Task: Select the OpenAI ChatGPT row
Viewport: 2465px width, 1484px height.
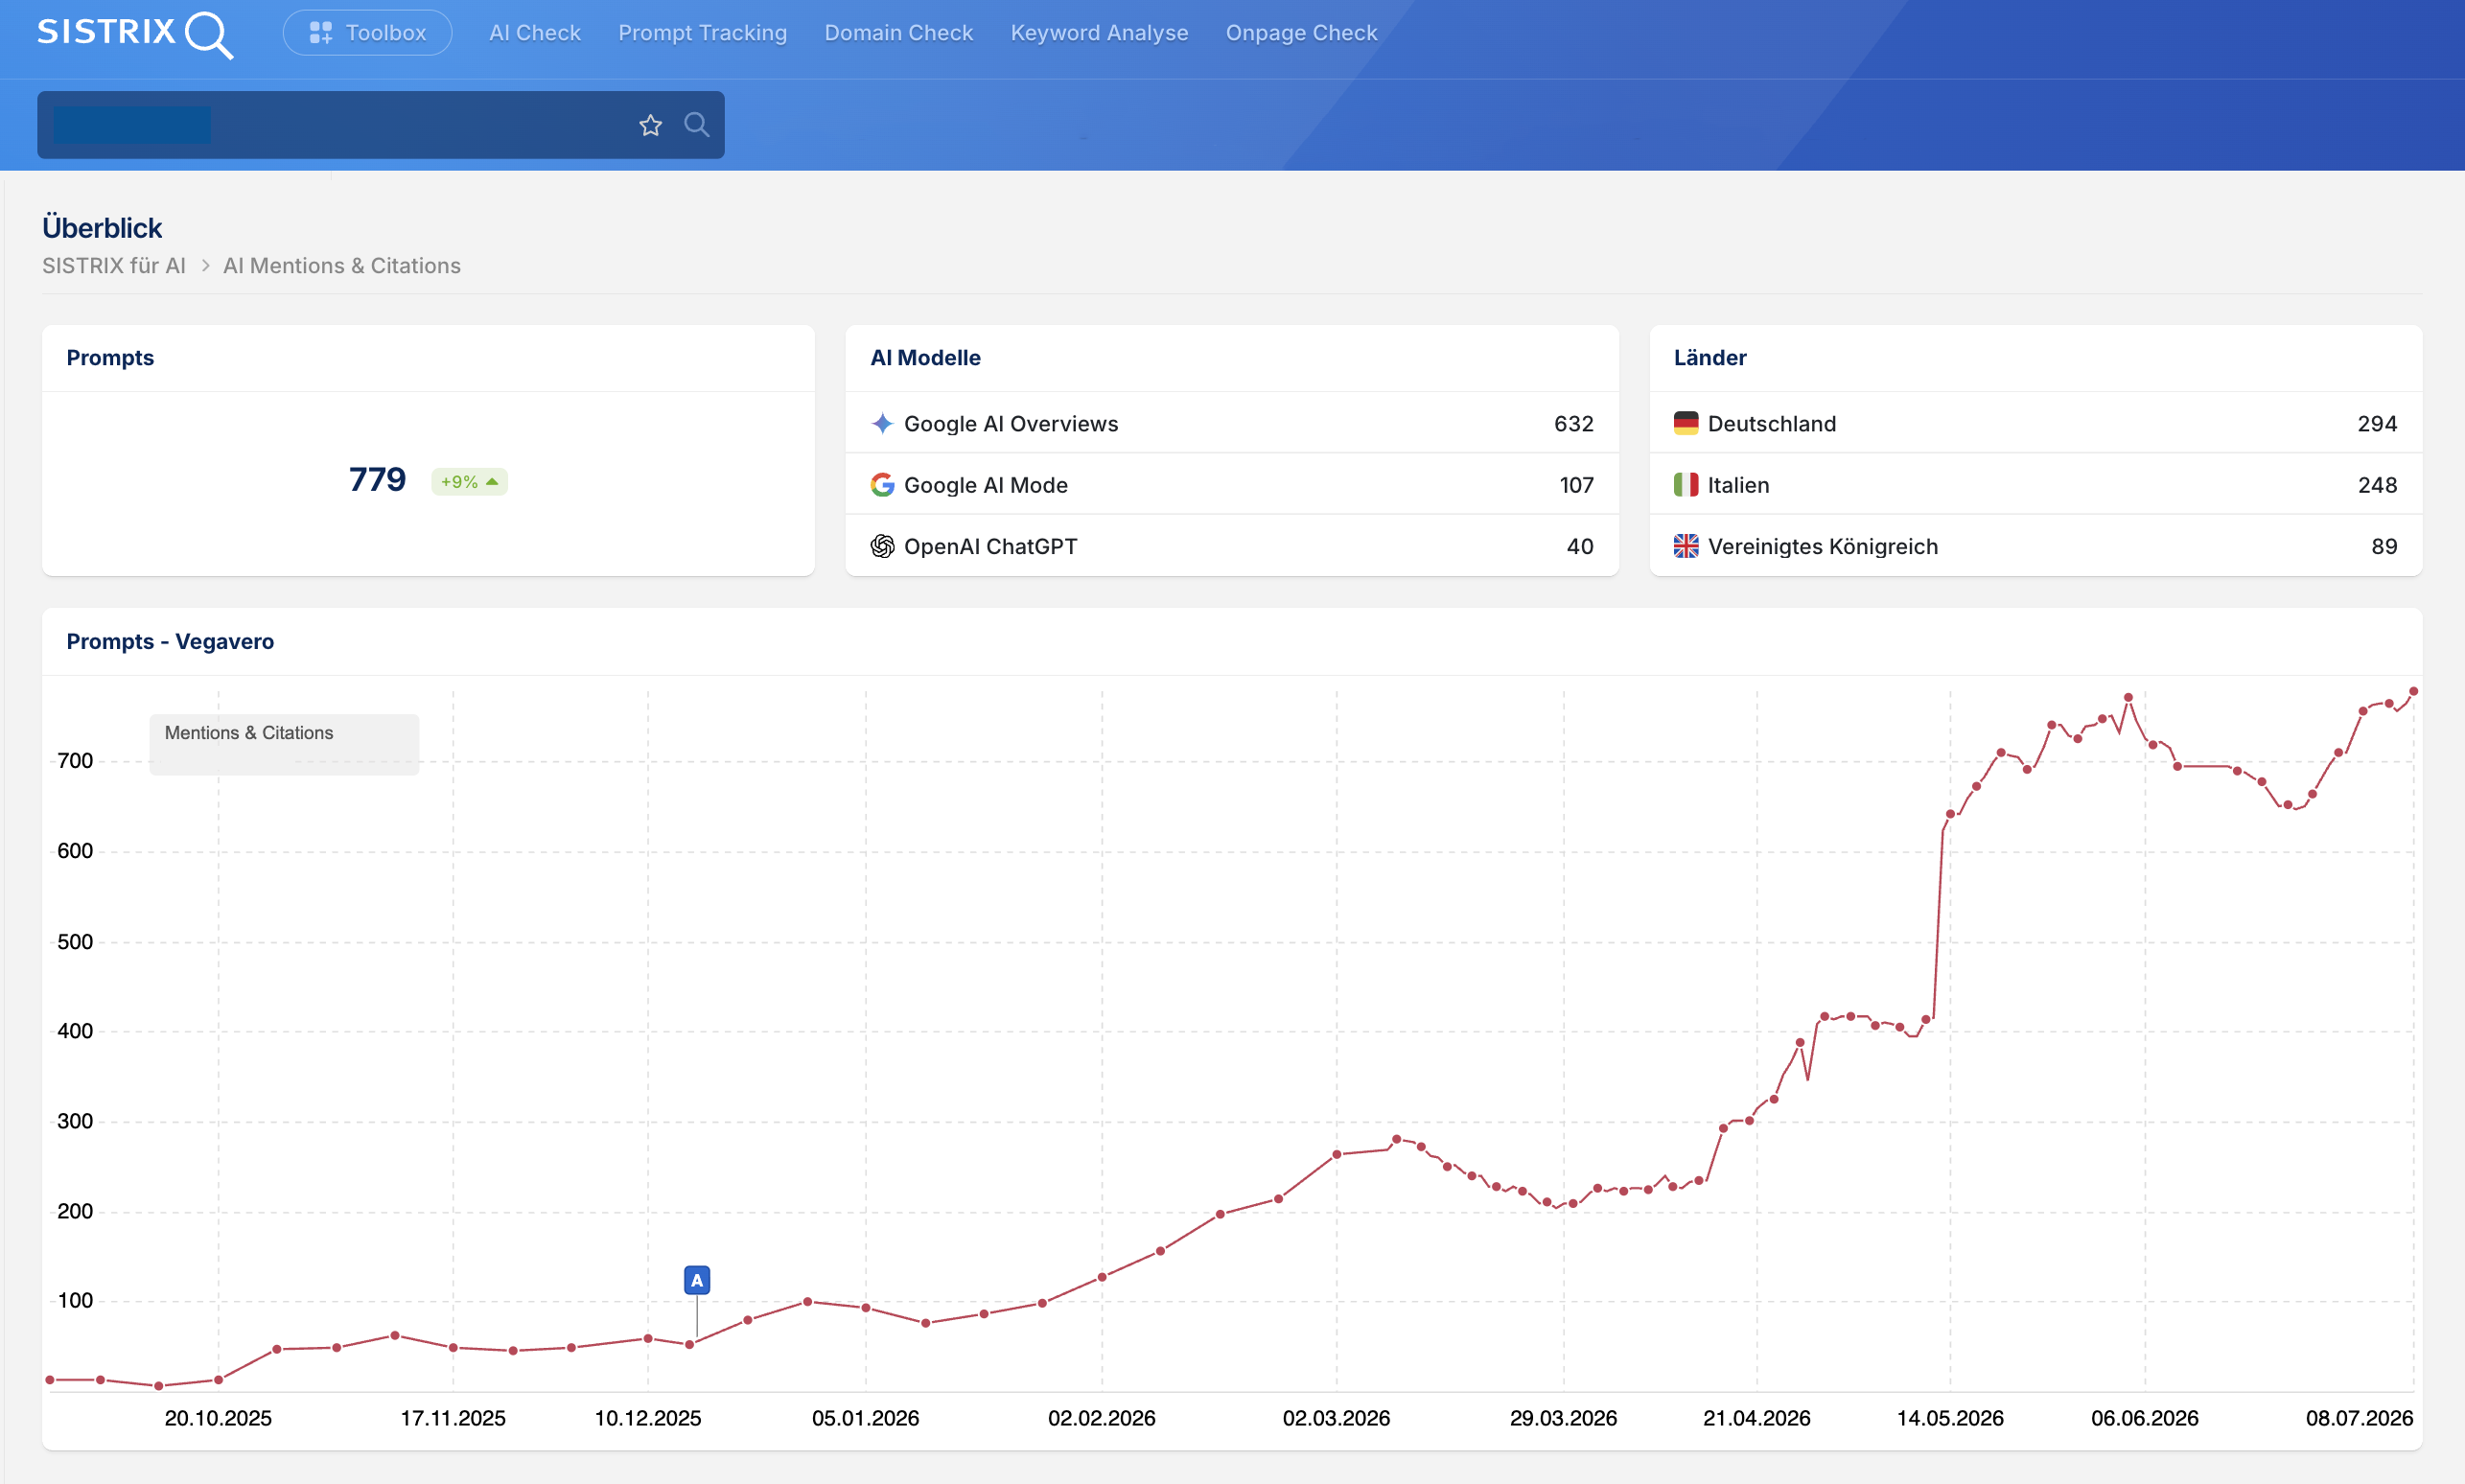Action: 1232,546
